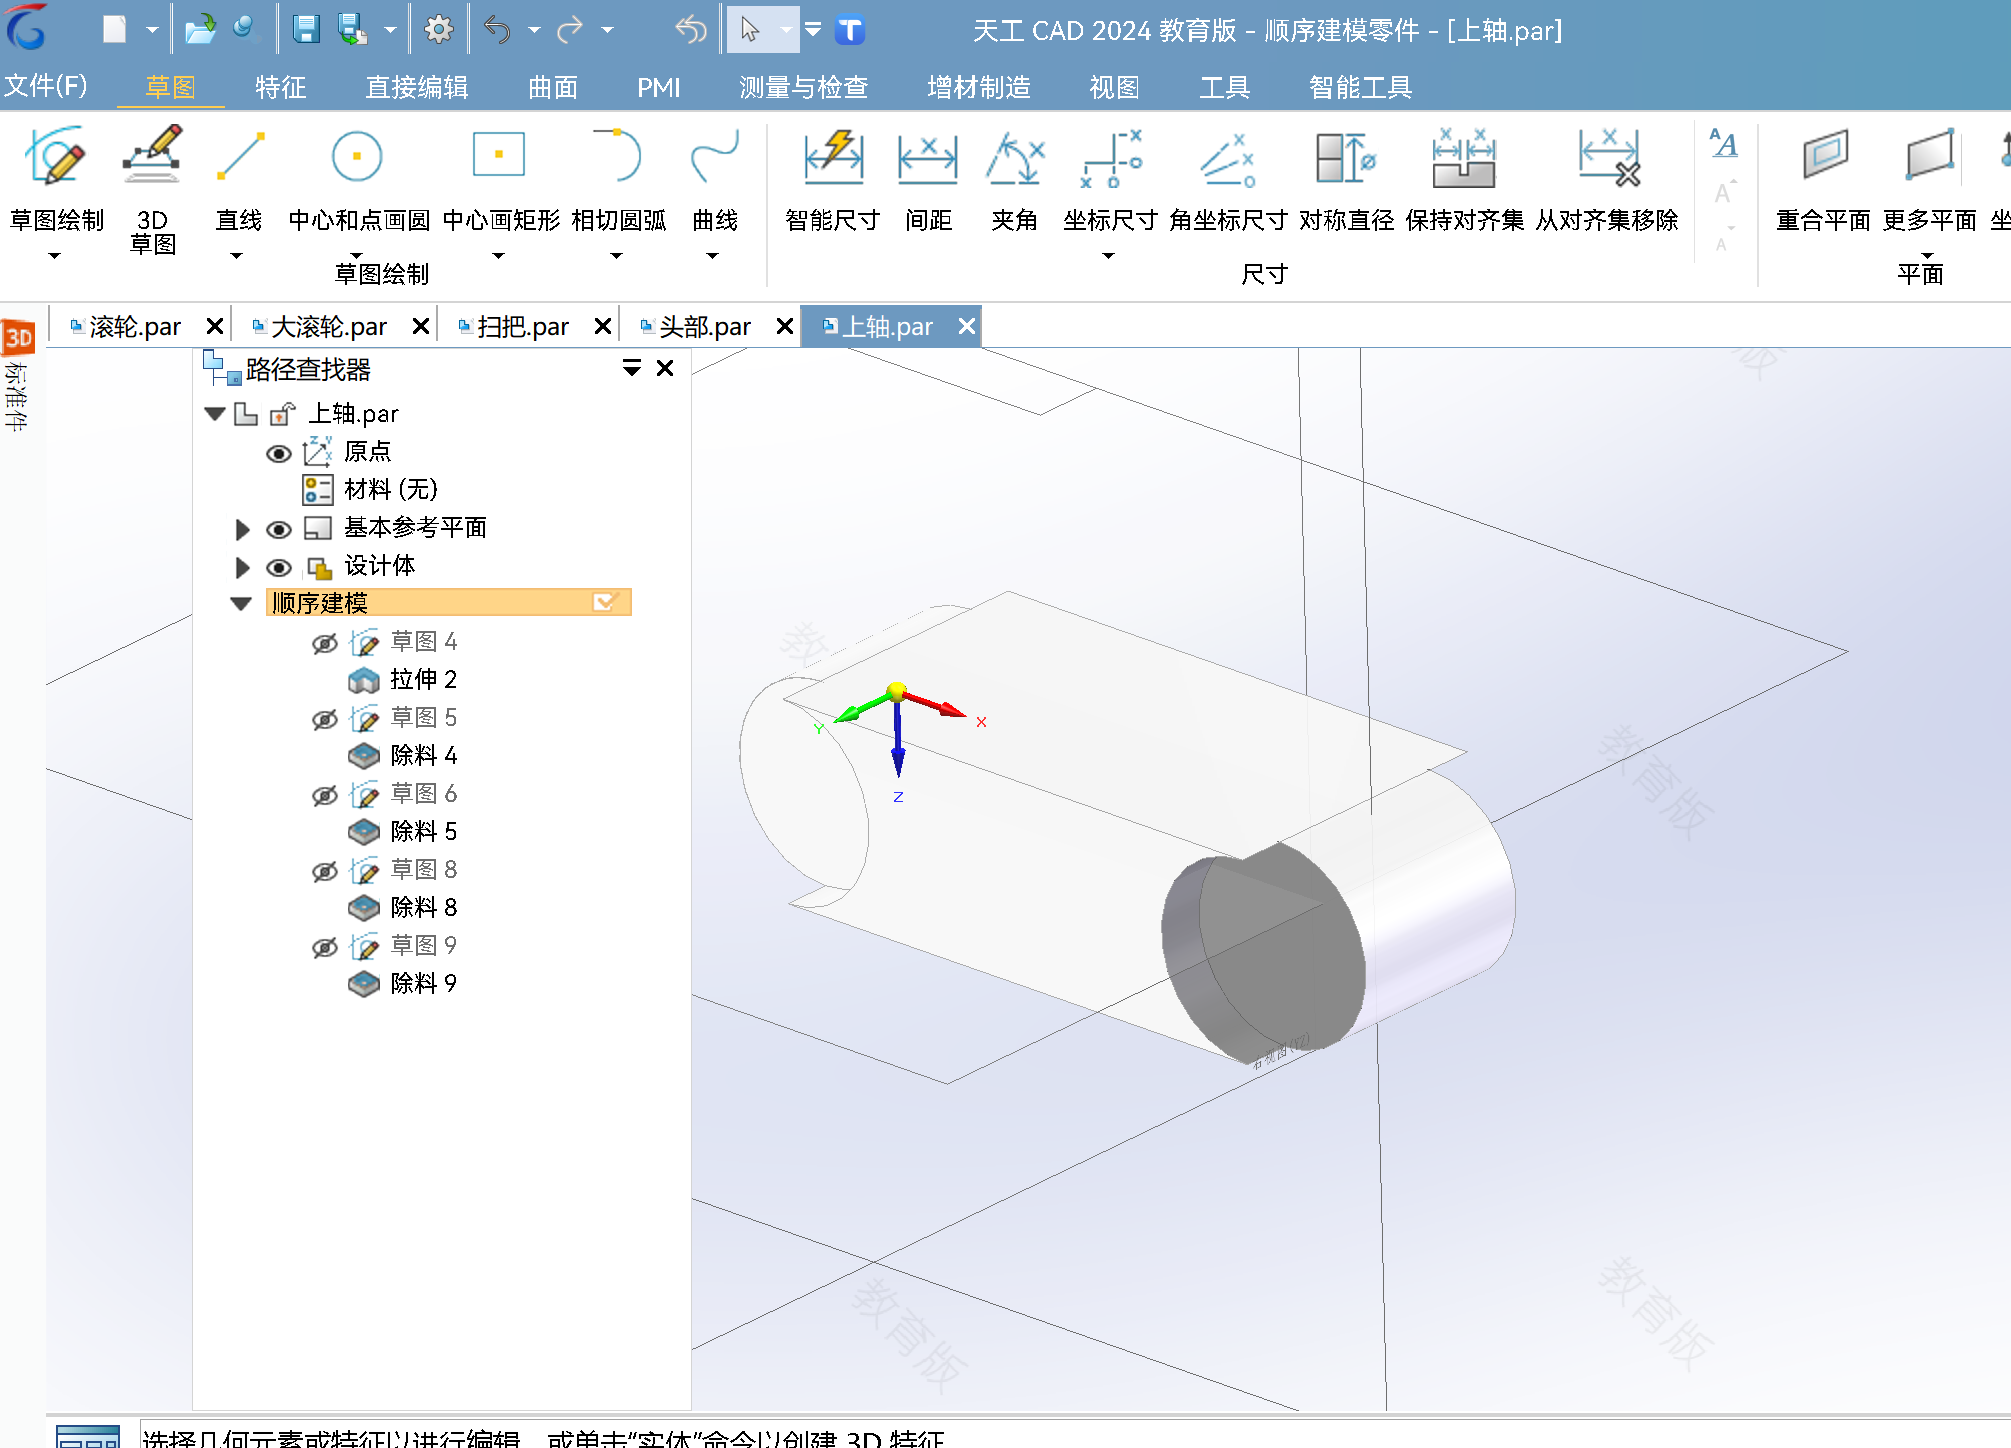The height and width of the screenshot is (1448, 2011).
Task: Select the 相切圆弧 arc tool
Action: 618,177
